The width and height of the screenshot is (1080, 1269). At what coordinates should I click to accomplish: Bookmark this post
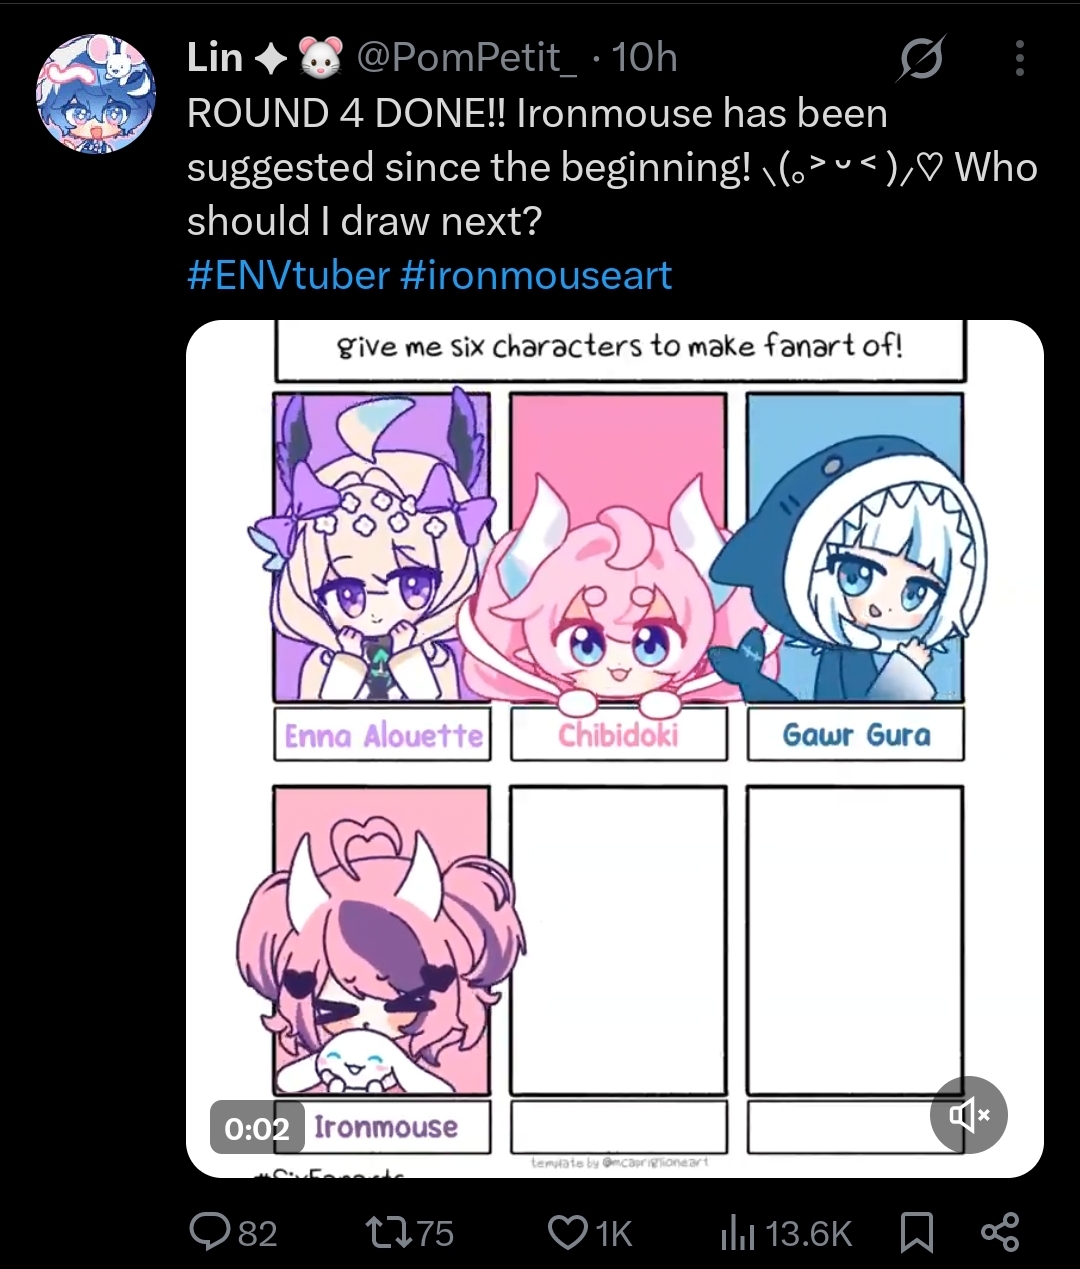pyautogui.click(x=917, y=1232)
